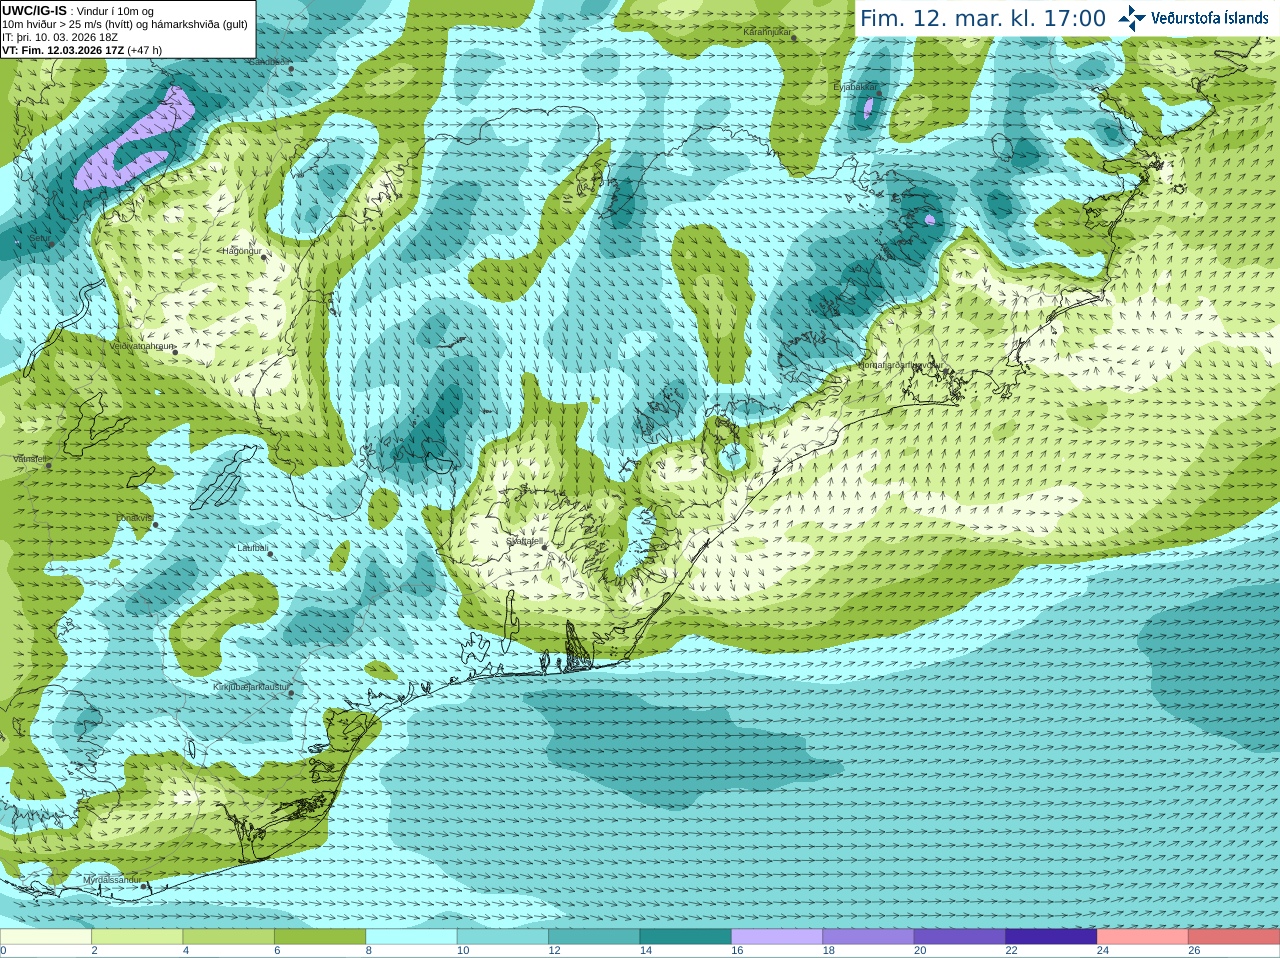Pick the 18–20 m/s violet swatch

tap(868, 937)
